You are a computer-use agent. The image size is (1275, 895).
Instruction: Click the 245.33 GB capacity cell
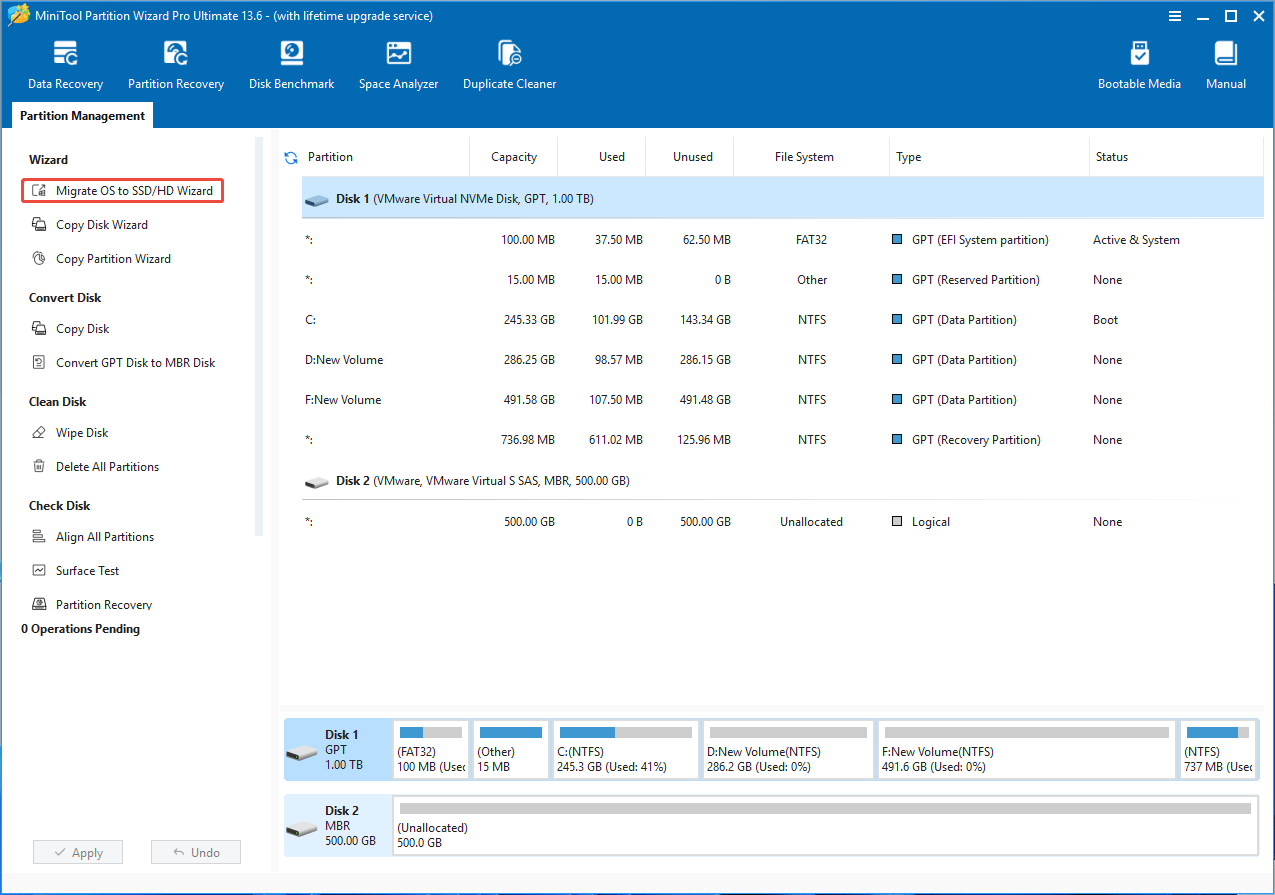coord(527,320)
